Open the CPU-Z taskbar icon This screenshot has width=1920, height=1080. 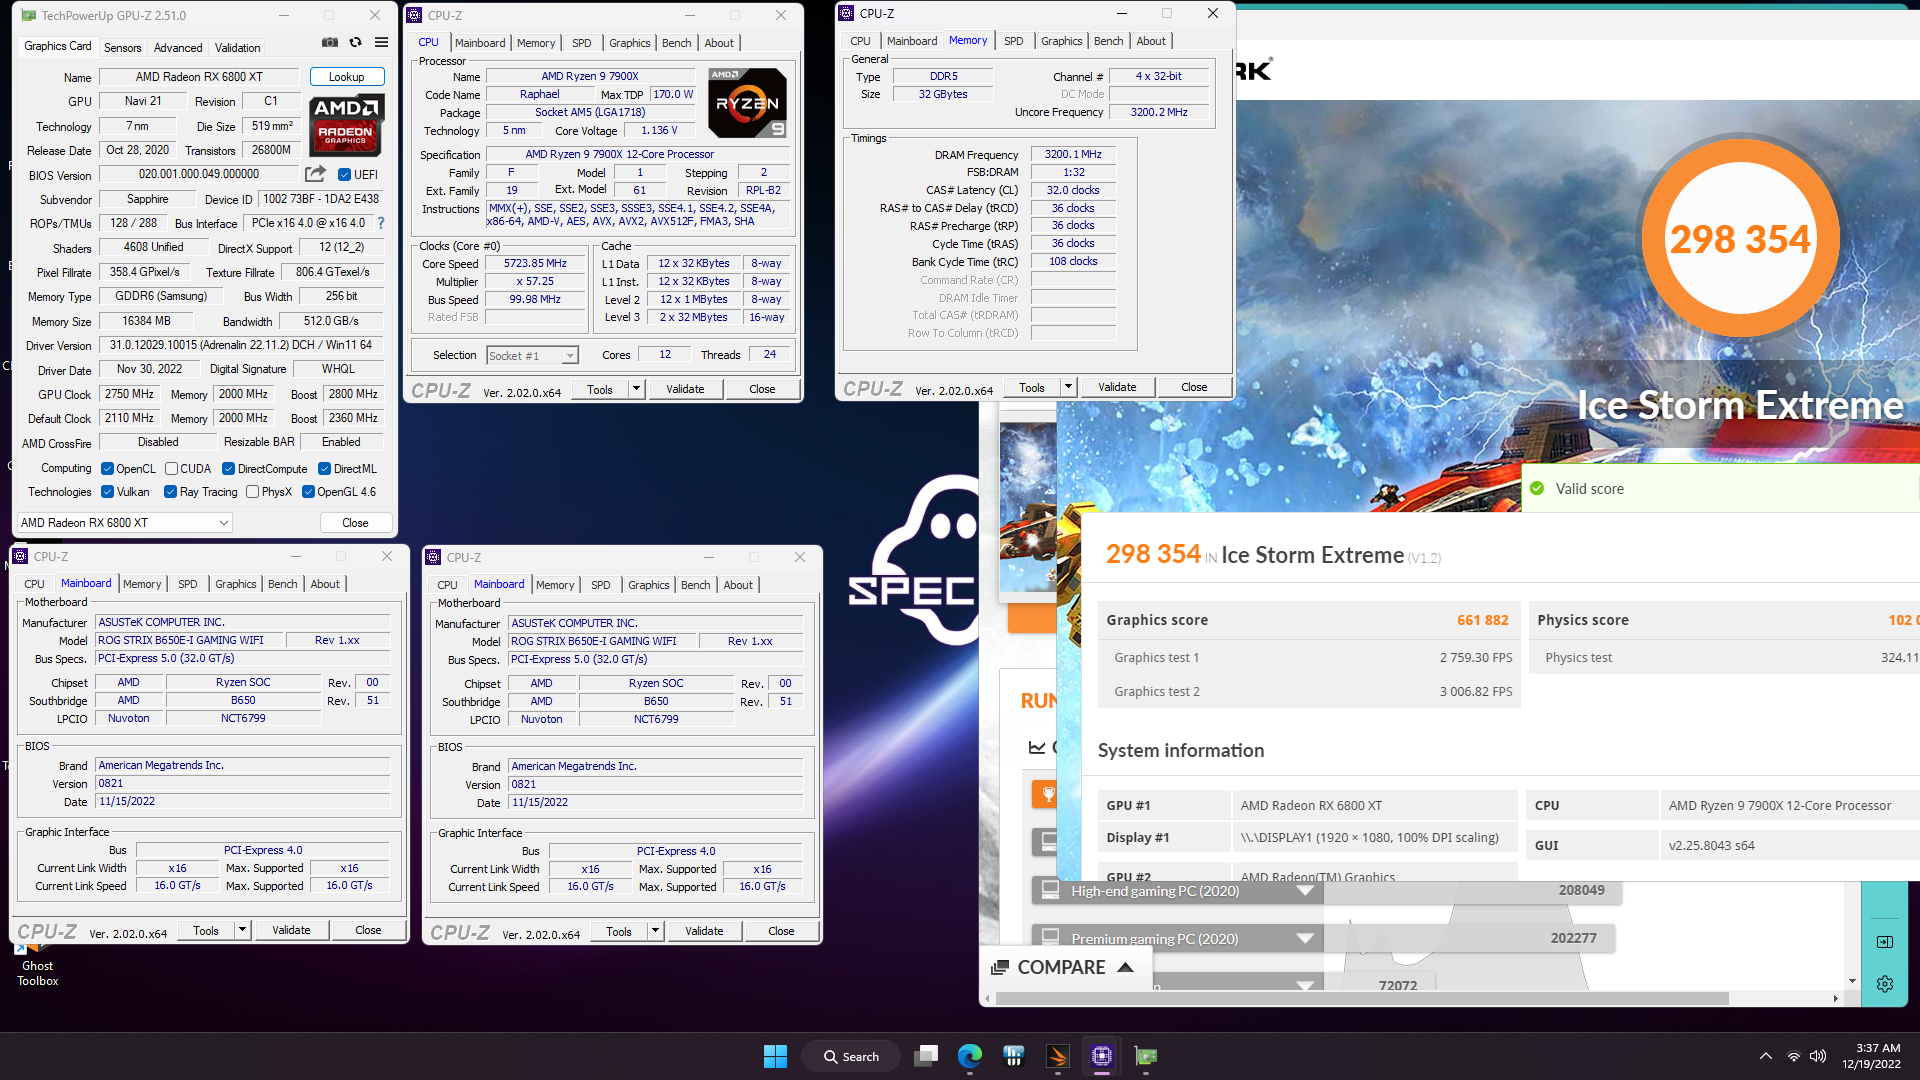[1102, 1056]
